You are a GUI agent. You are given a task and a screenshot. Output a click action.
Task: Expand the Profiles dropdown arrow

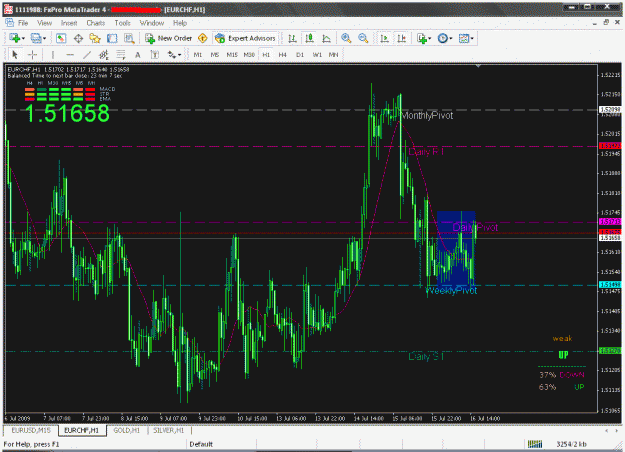[x=44, y=38]
